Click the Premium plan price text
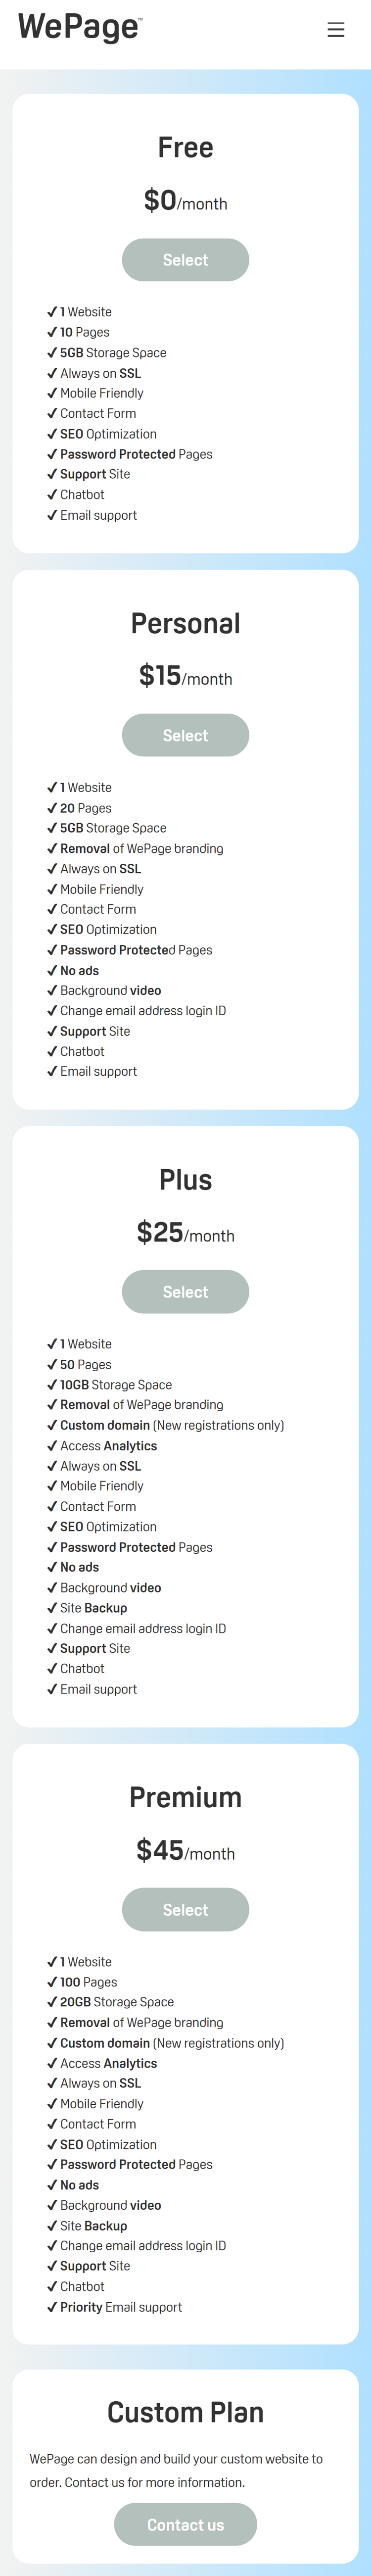The image size is (371, 2576). [185, 1851]
